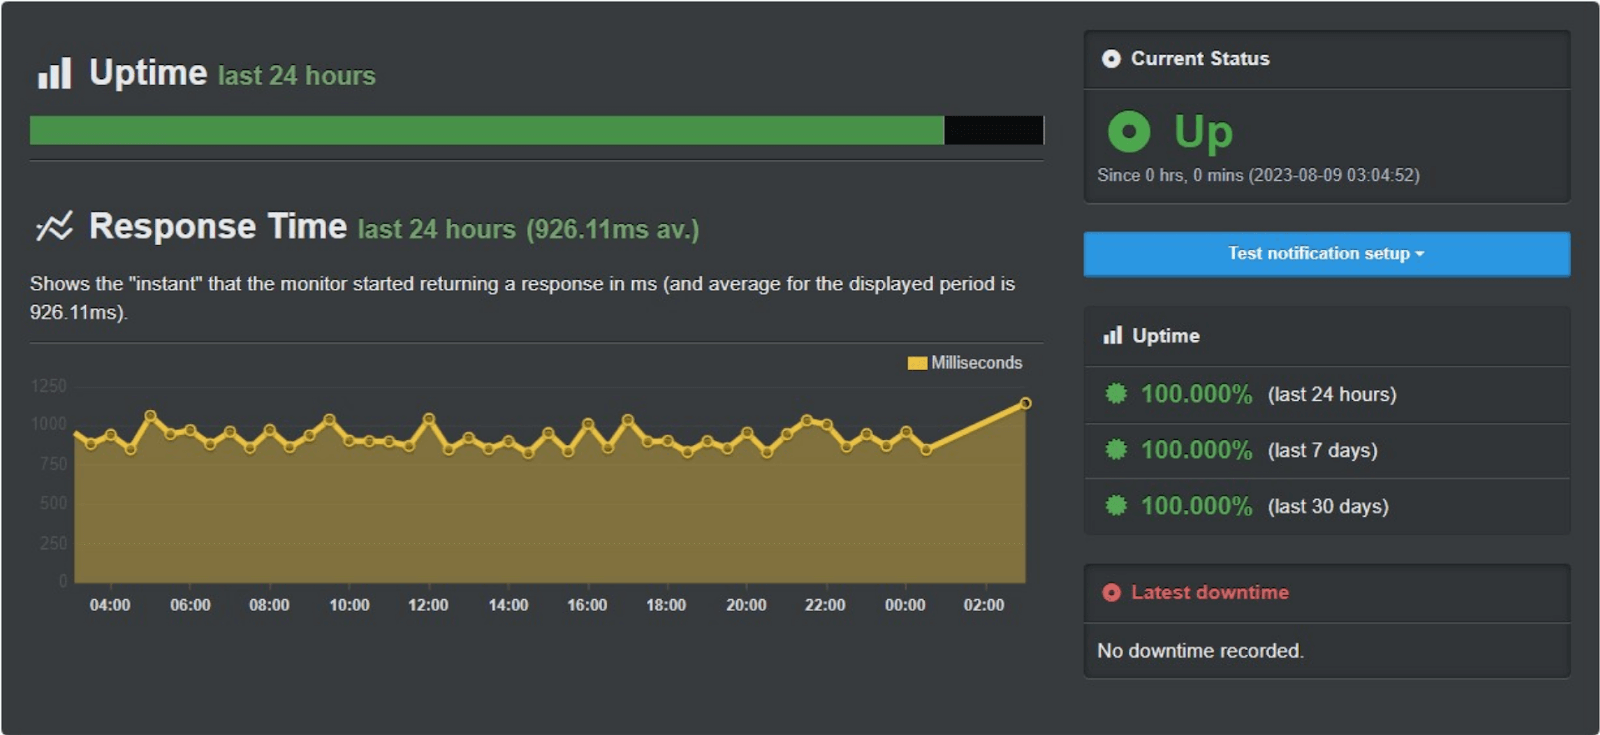Click the 1250 y-axis value
This screenshot has height=735, width=1600.
pos(49,386)
